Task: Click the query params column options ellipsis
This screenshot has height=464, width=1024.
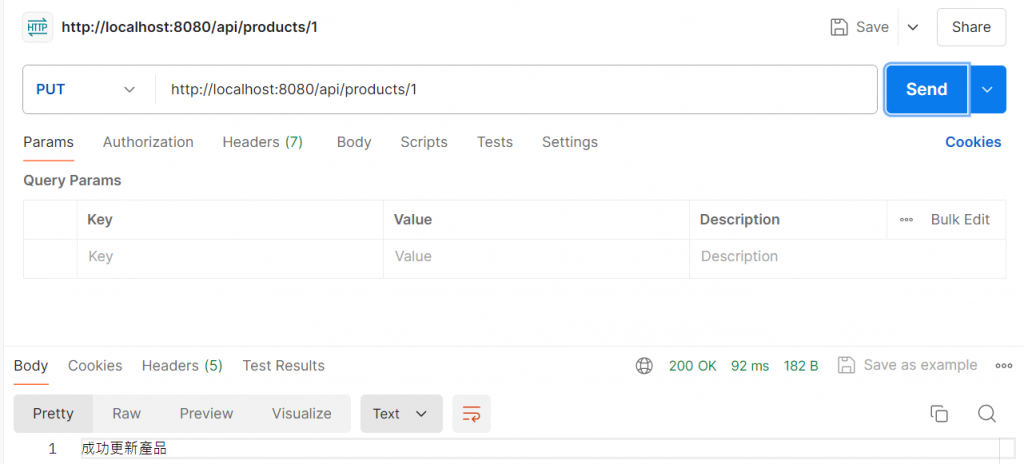Action: point(906,220)
